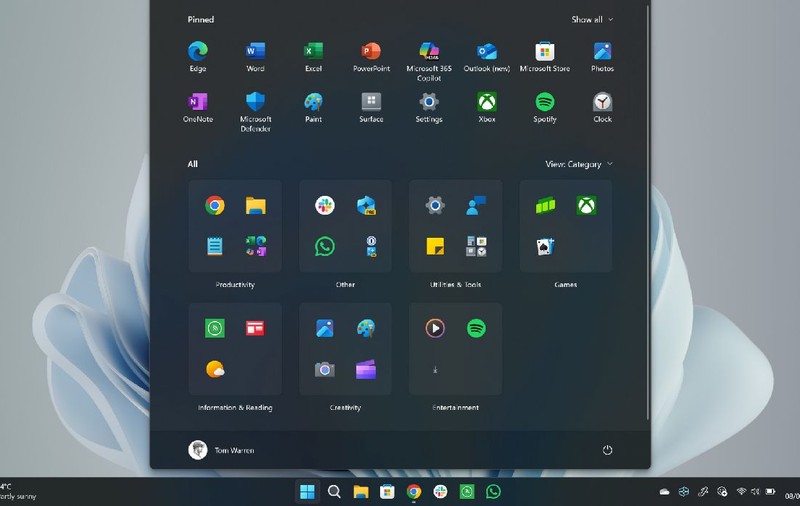
Task: Open Weather in Information & Reading
Action: point(215,369)
